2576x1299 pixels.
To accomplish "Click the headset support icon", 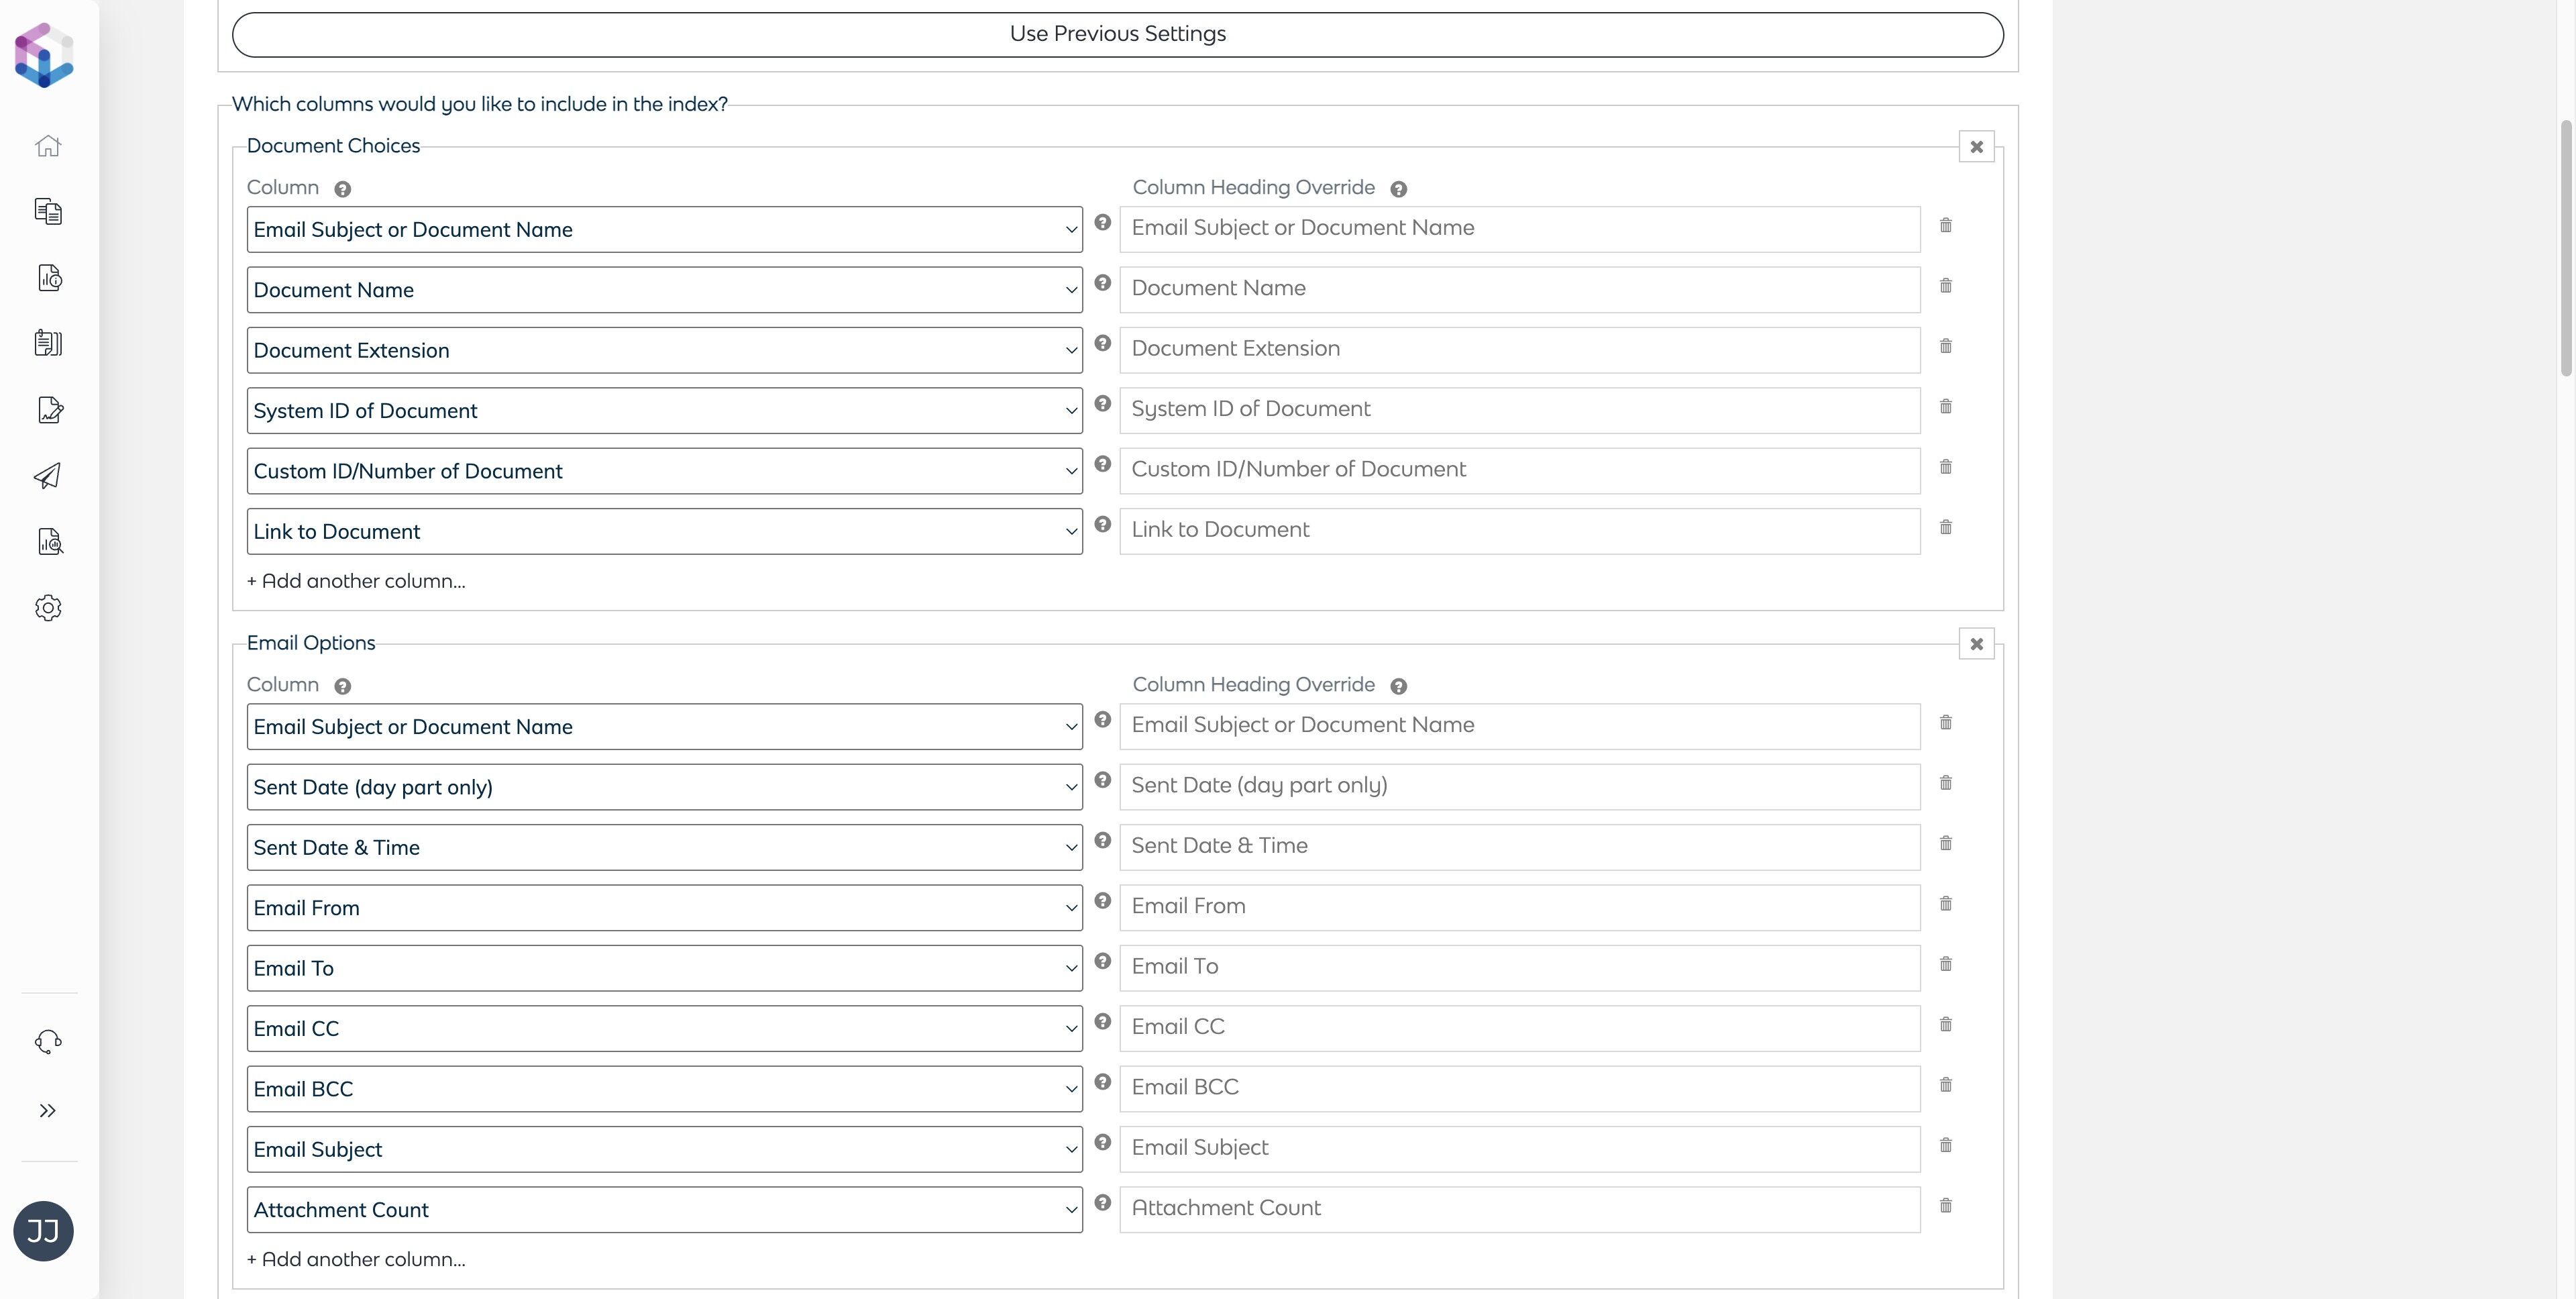I will 48,1042.
